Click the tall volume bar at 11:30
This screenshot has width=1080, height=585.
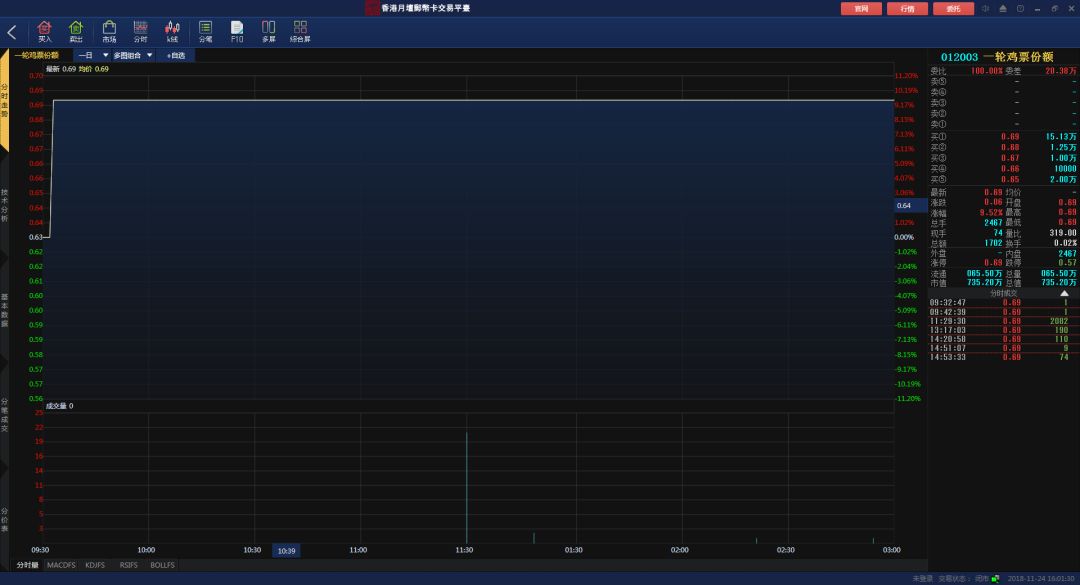coord(466,488)
